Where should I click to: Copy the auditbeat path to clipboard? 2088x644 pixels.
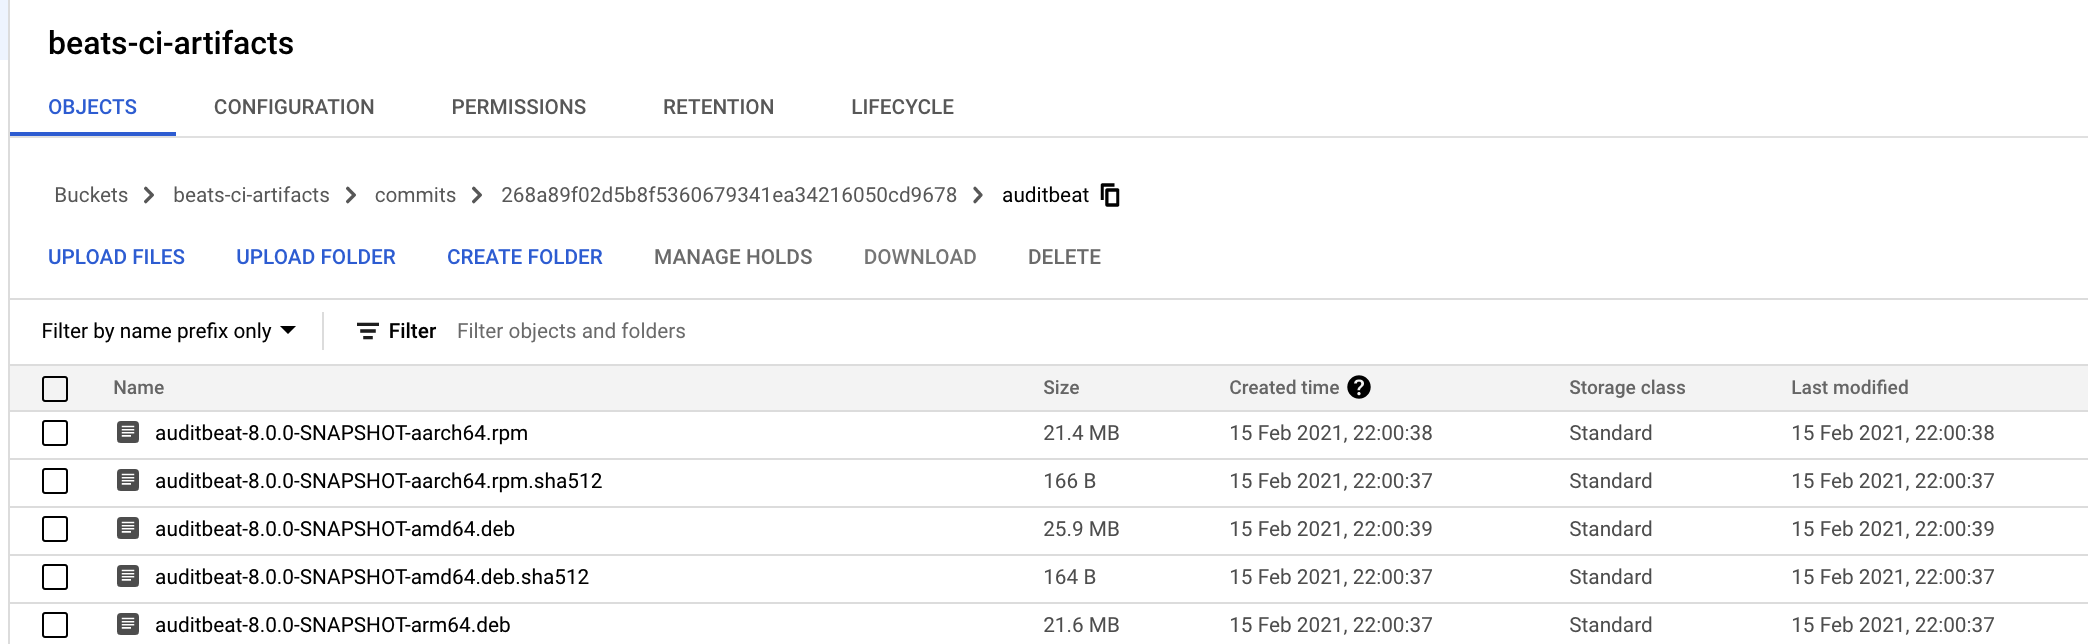[1110, 195]
